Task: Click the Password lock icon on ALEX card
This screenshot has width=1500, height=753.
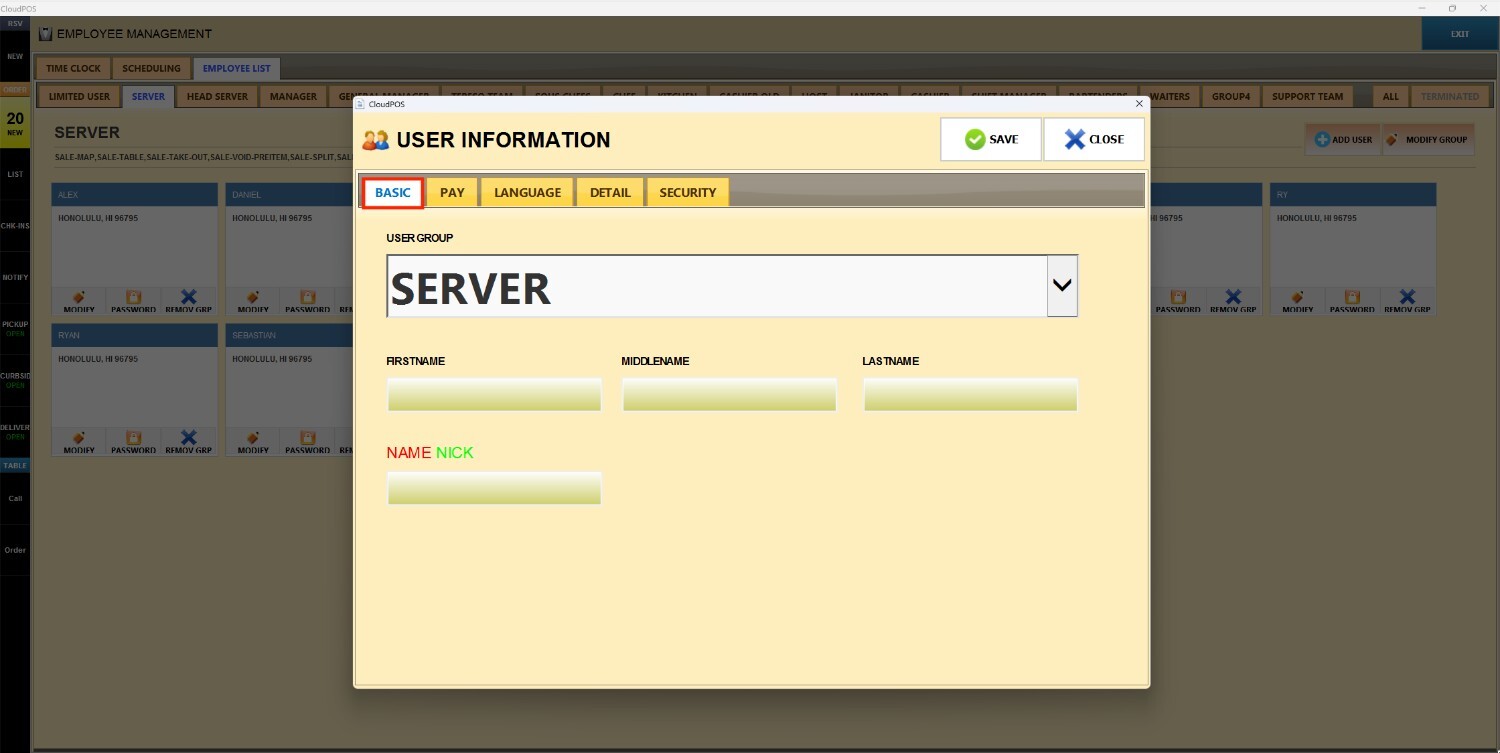Action: 134,297
